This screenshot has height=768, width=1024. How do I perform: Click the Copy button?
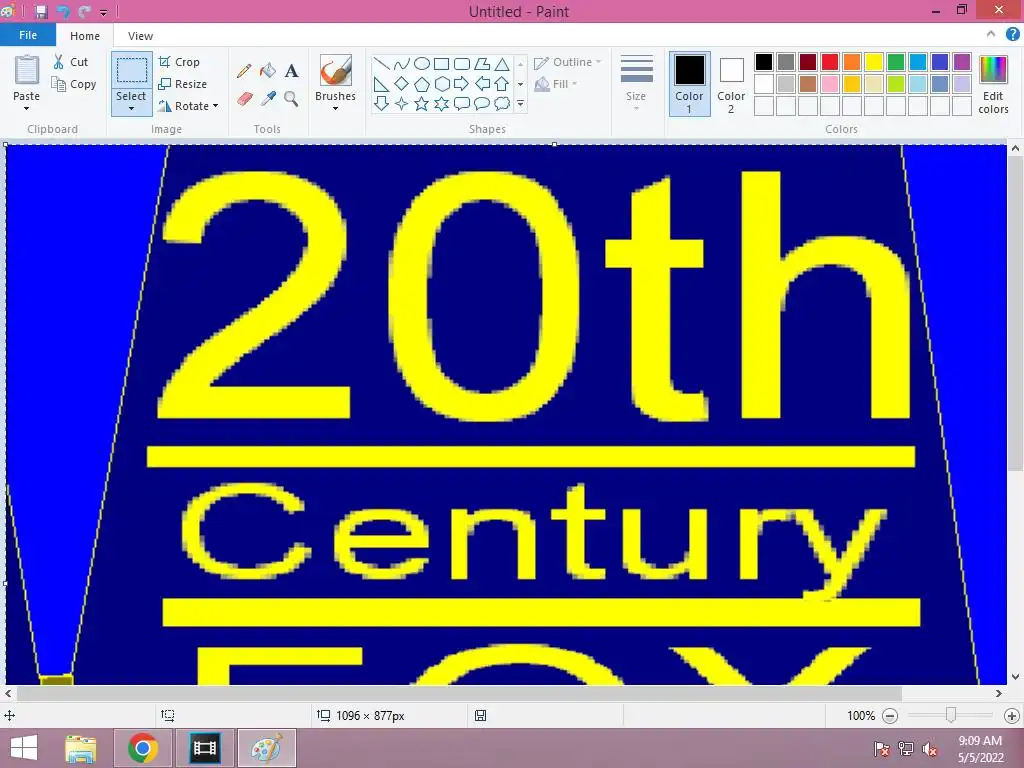[x=74, y=84]
